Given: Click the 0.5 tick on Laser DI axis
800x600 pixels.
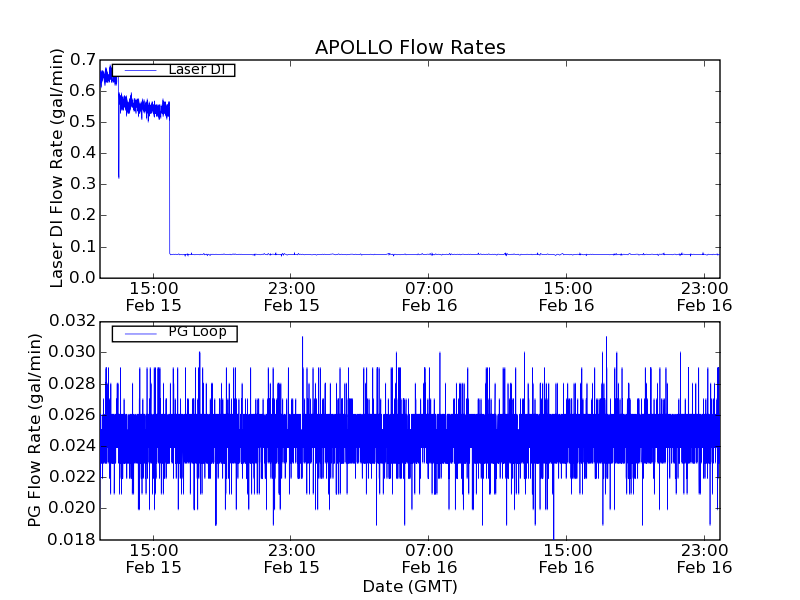Looking at the screenshot, I should 83,122.
